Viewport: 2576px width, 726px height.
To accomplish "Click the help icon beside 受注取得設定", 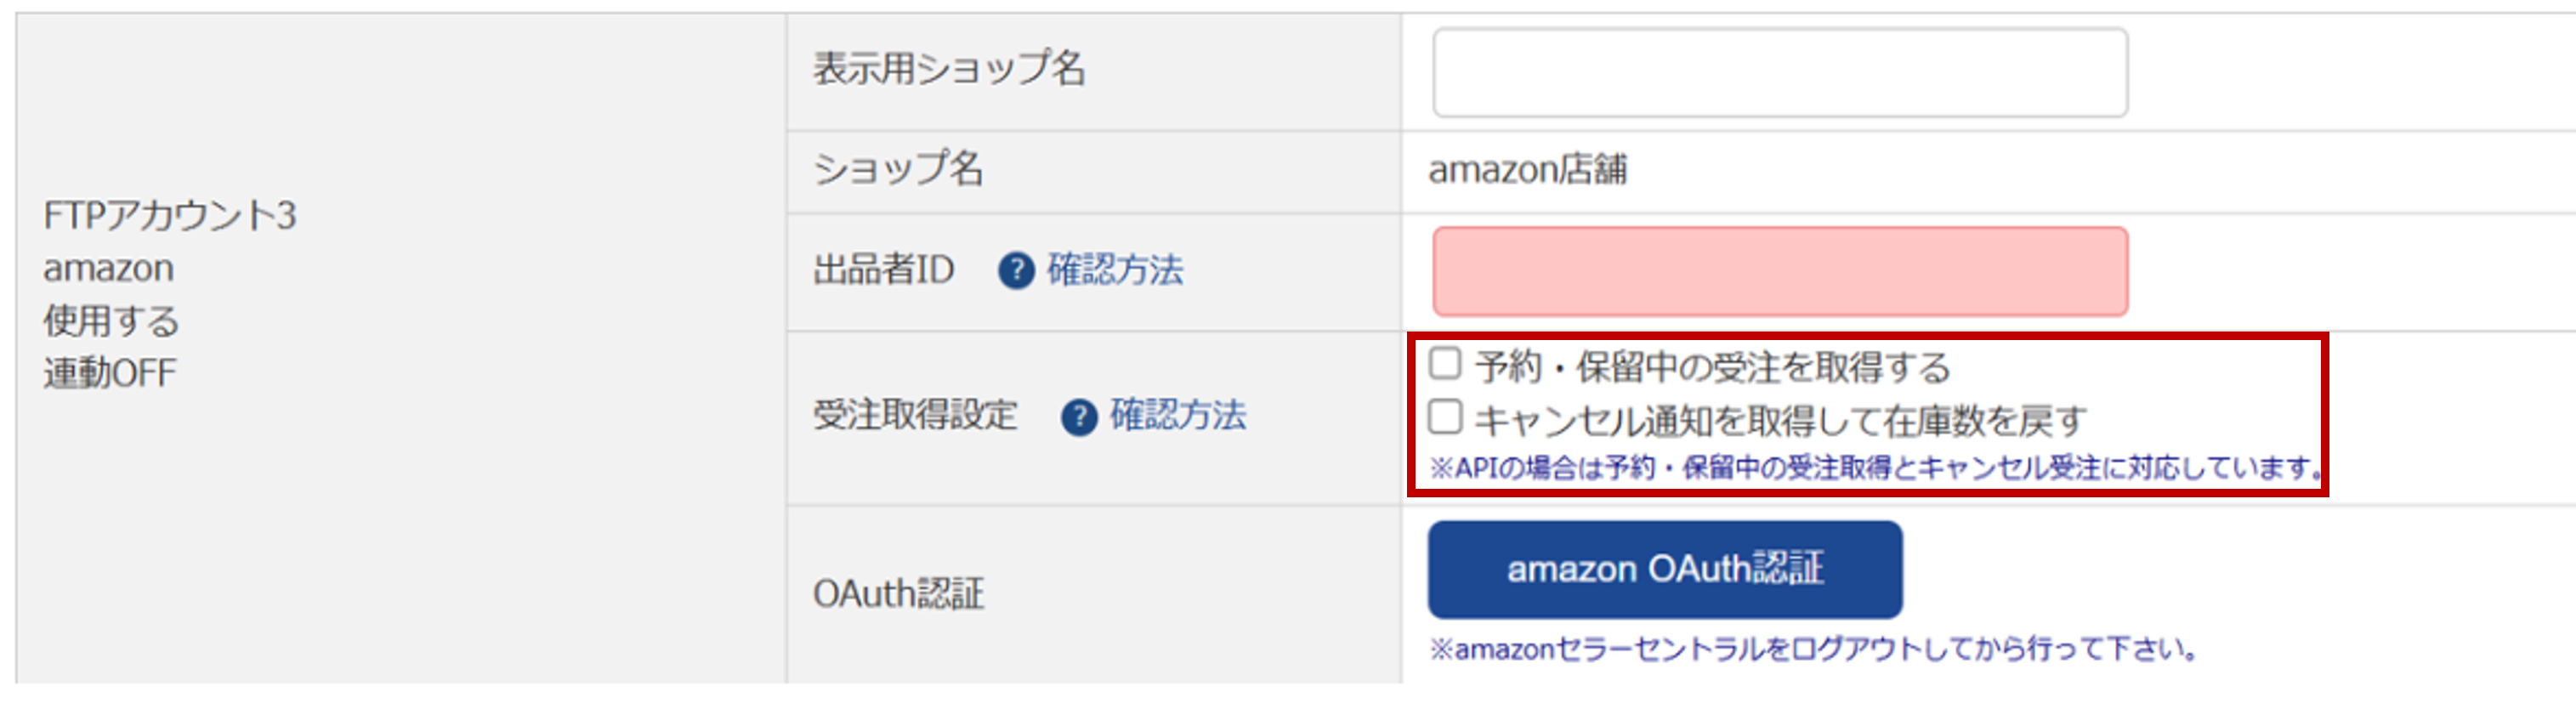I will [x=1078, y=416].
